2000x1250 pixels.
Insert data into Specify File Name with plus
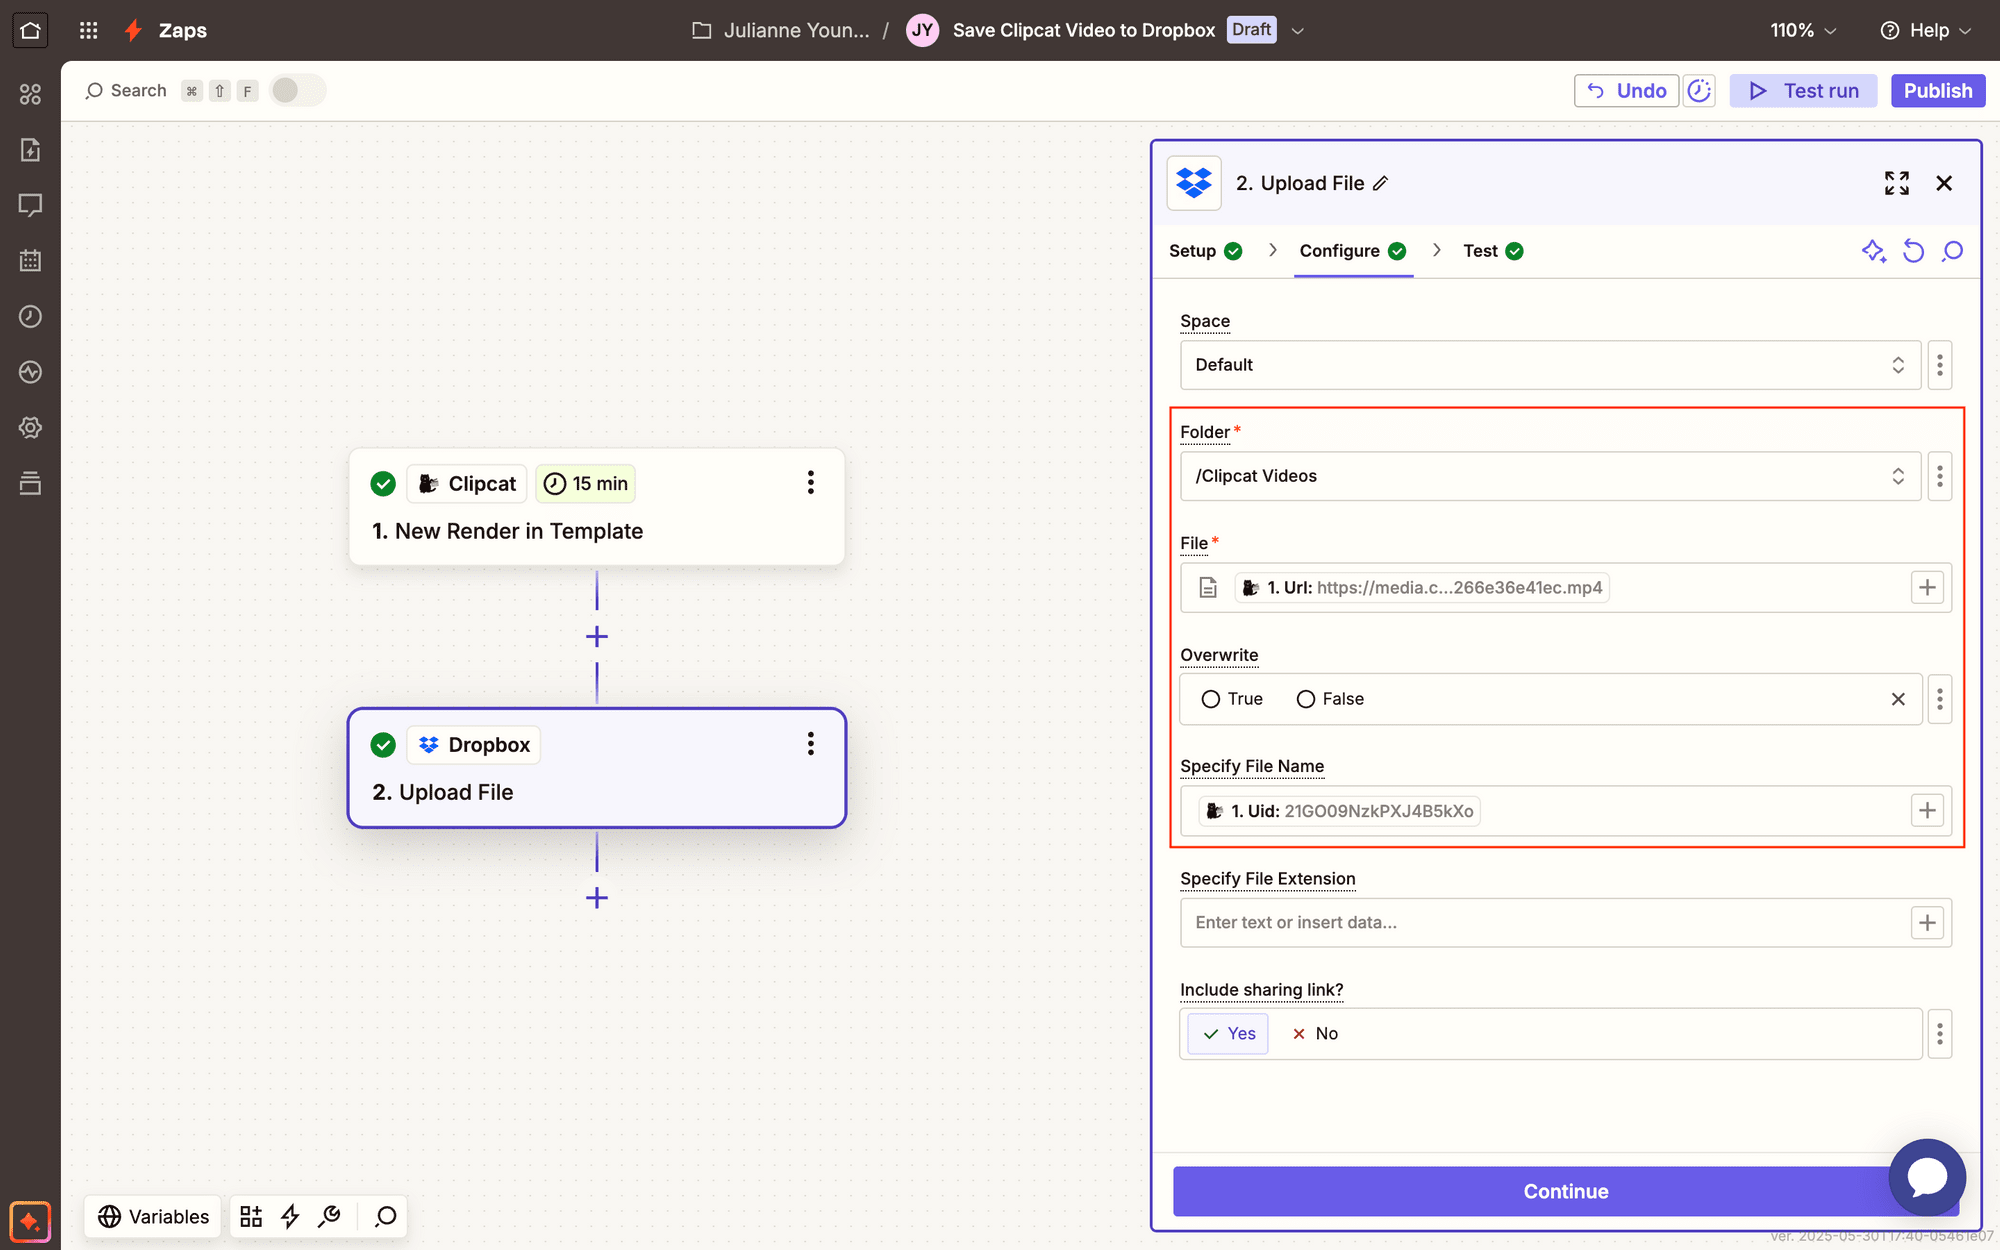[1927, 810]
